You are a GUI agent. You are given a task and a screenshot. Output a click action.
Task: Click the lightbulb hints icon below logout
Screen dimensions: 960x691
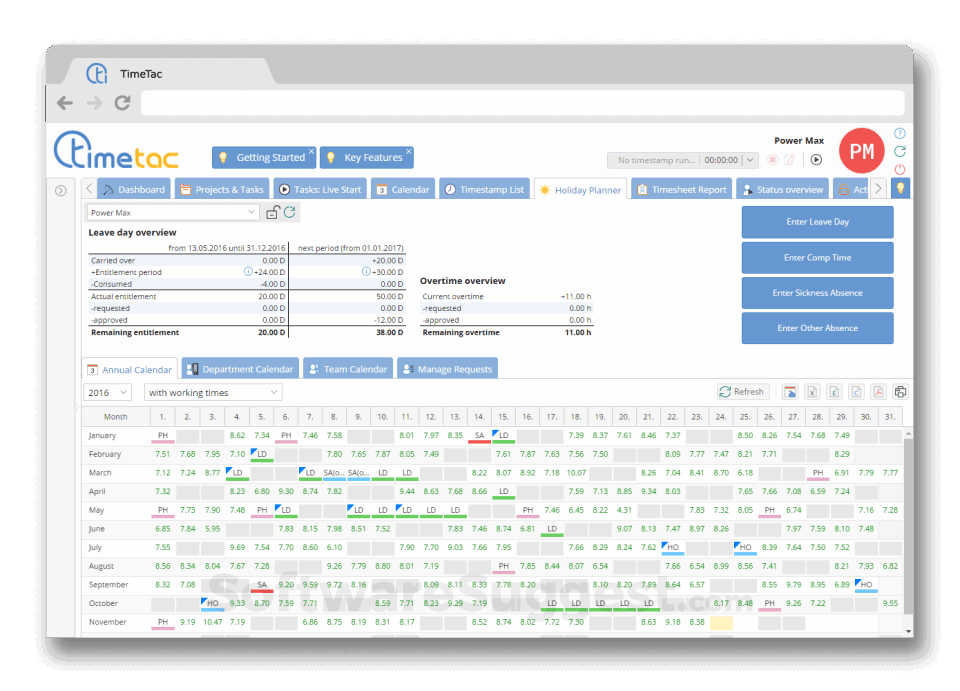(x=899, y=187)
